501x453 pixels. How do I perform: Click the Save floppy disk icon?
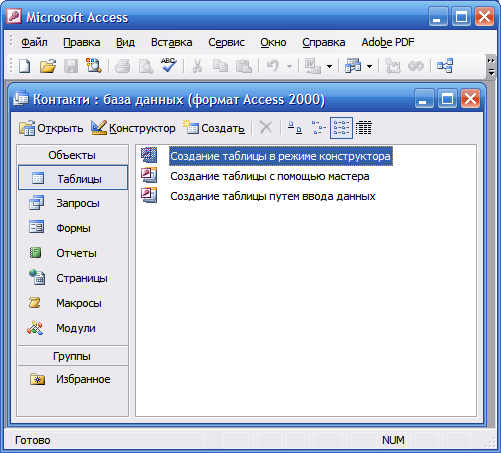coord(71,66)
